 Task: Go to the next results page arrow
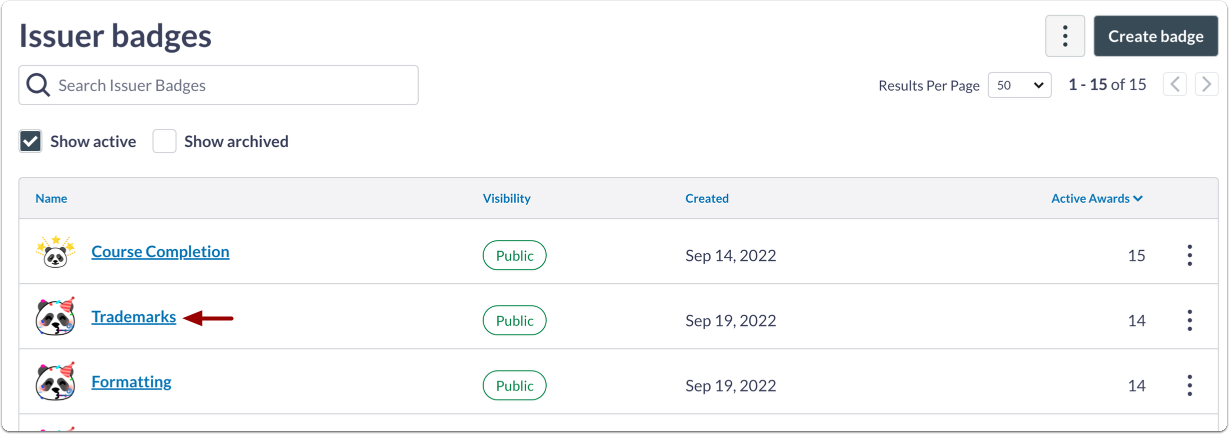1206,85
